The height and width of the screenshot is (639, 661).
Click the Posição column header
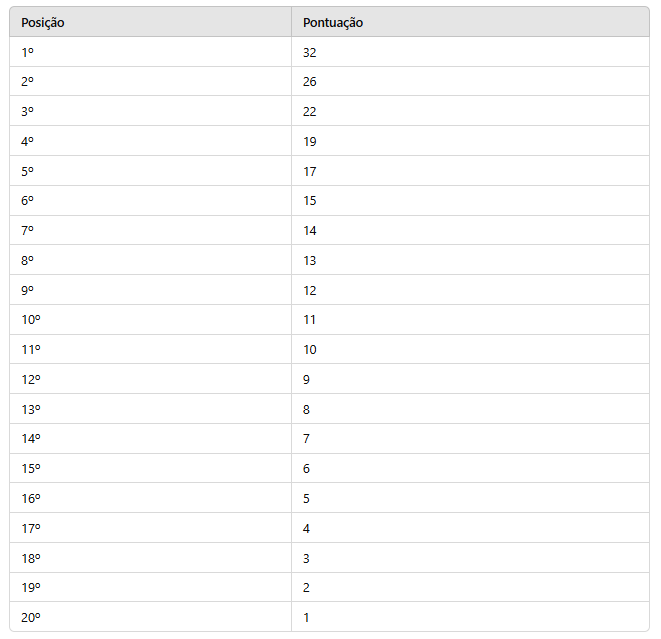click(43, 22)
